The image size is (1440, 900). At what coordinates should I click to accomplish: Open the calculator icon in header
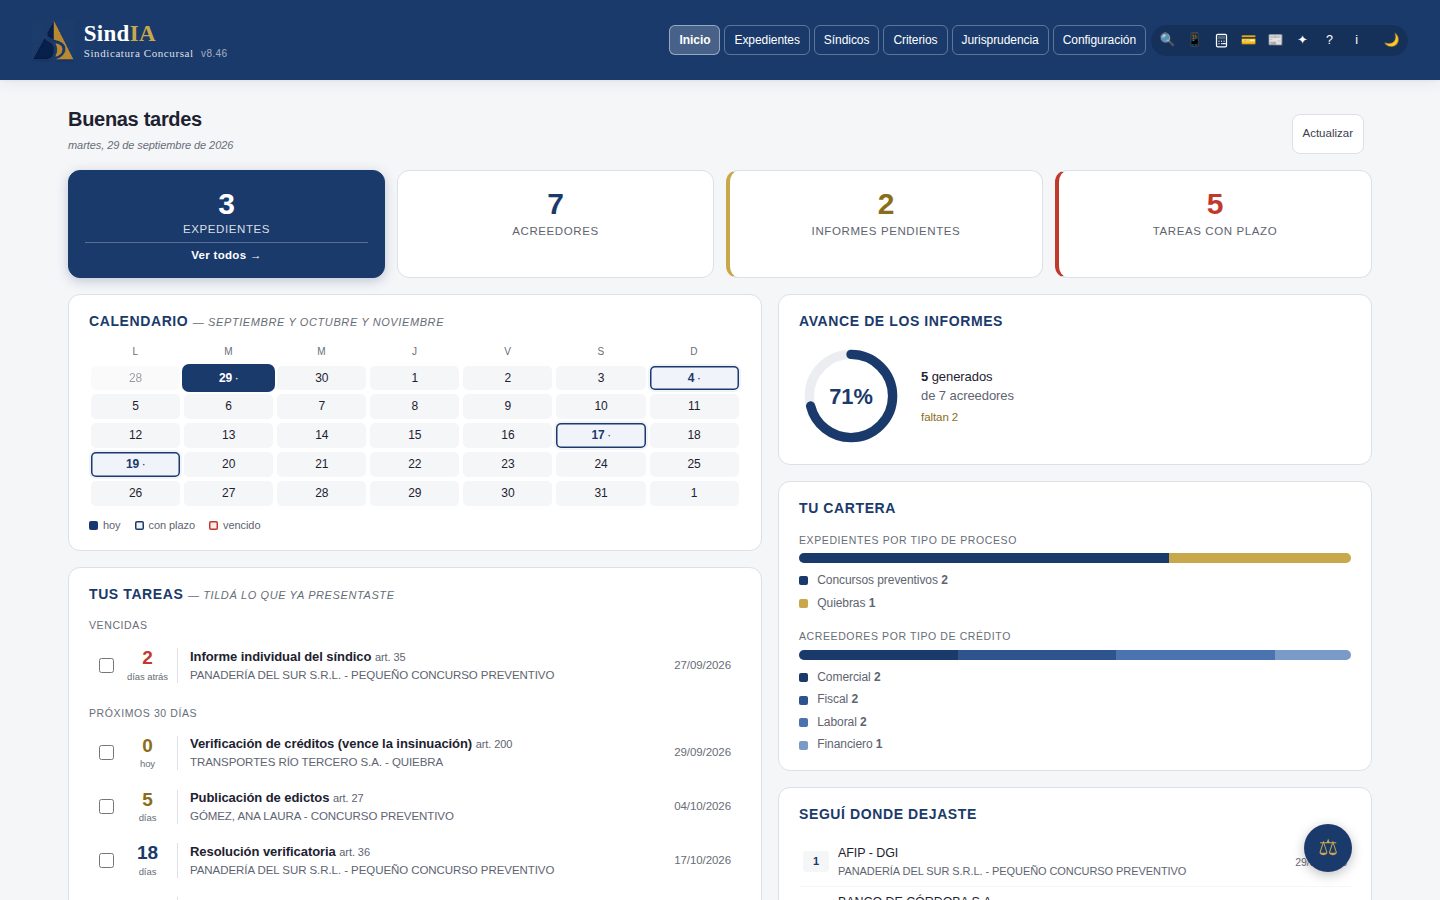[1221, 40]
